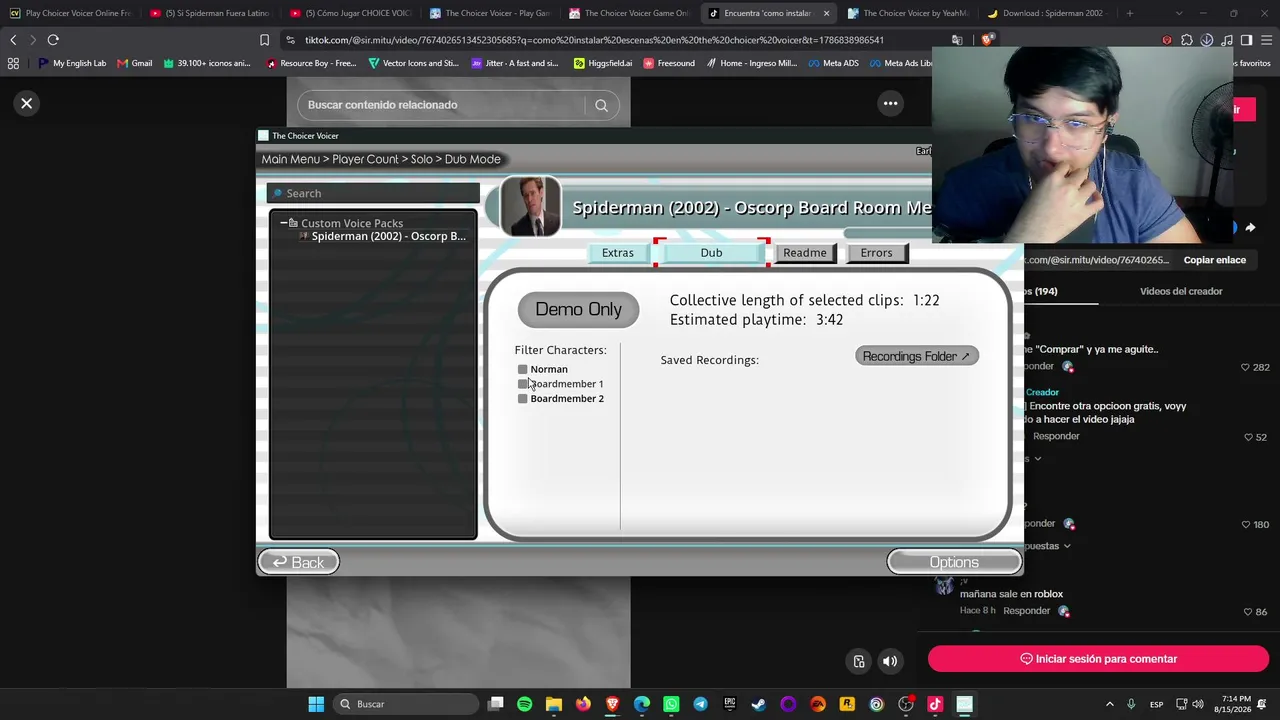Tick the Norman character filter checkbox
Viewport: 1280px width, 720px height.
(522, 370)
